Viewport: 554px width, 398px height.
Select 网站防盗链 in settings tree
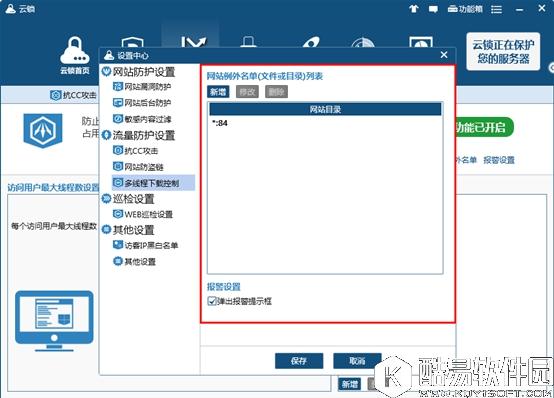click(144, 167)
